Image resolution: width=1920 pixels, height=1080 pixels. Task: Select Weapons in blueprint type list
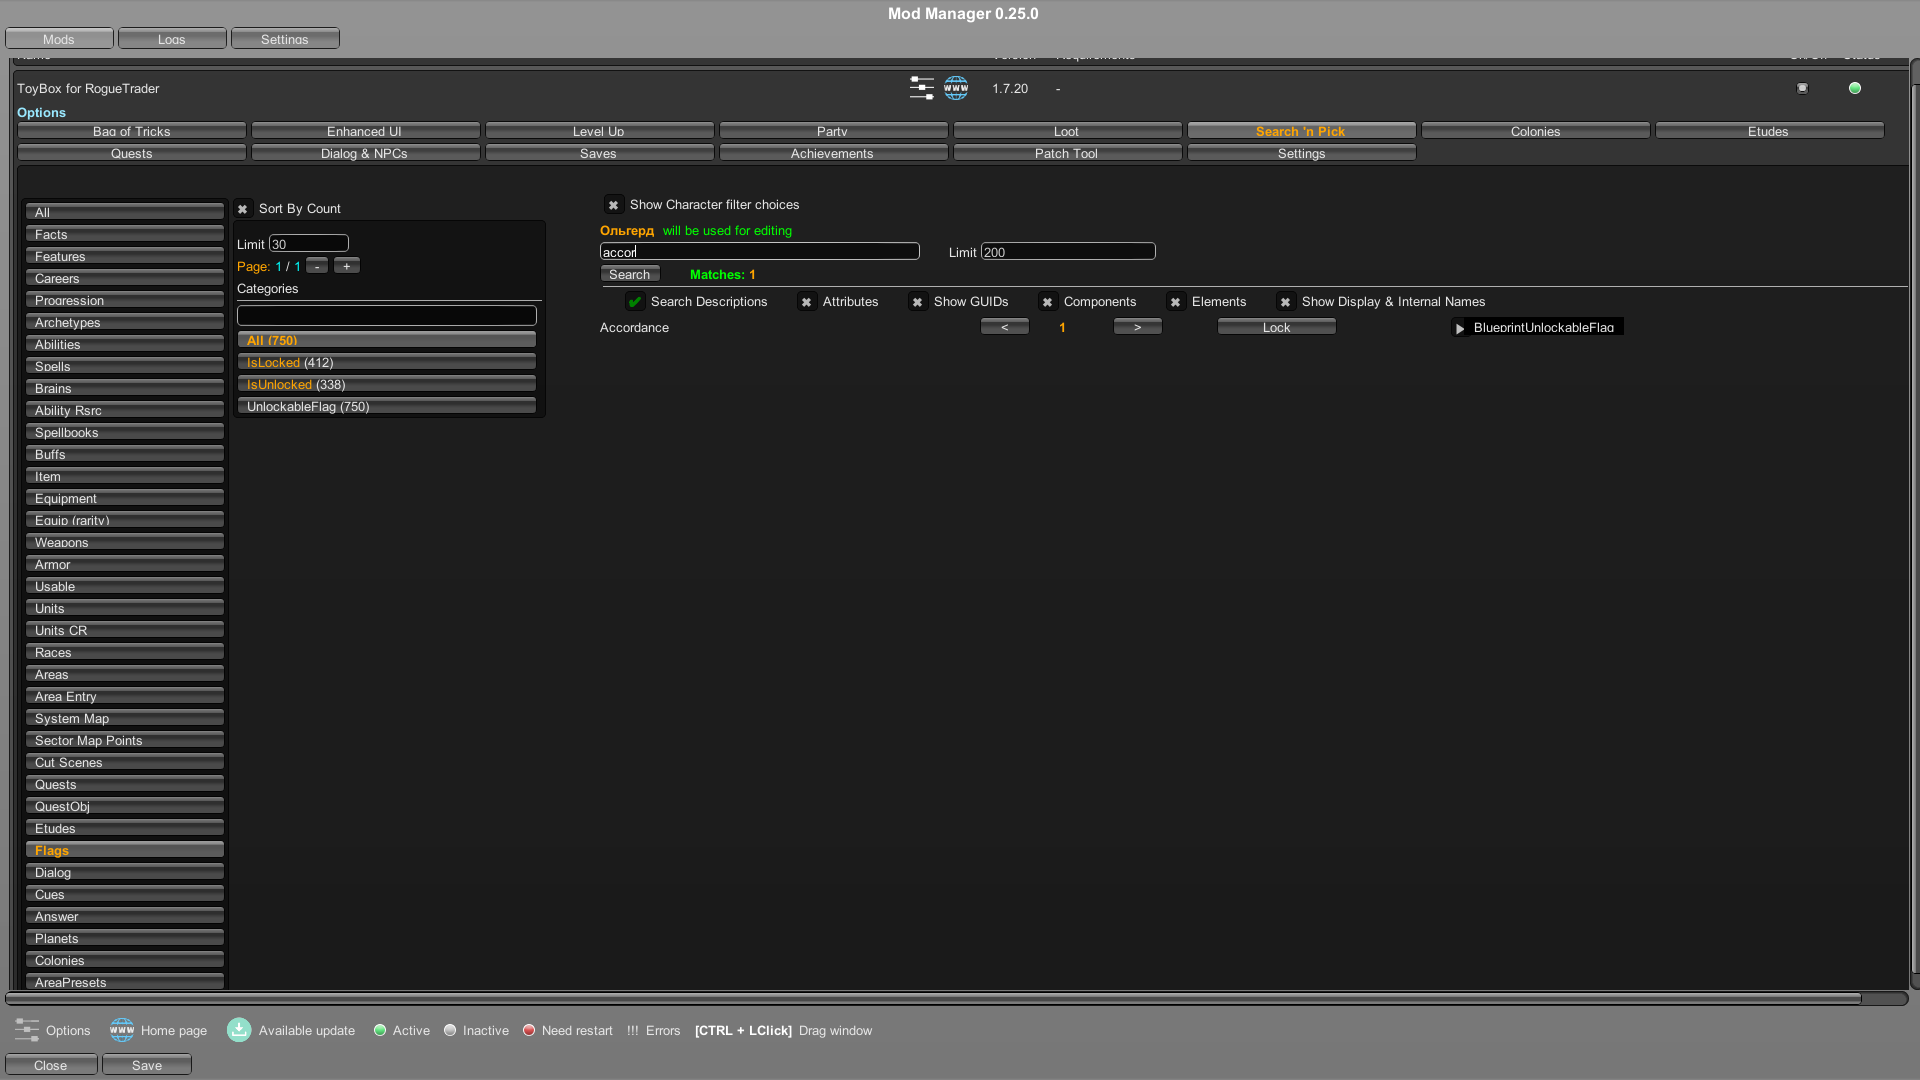(x=125, y=542)
